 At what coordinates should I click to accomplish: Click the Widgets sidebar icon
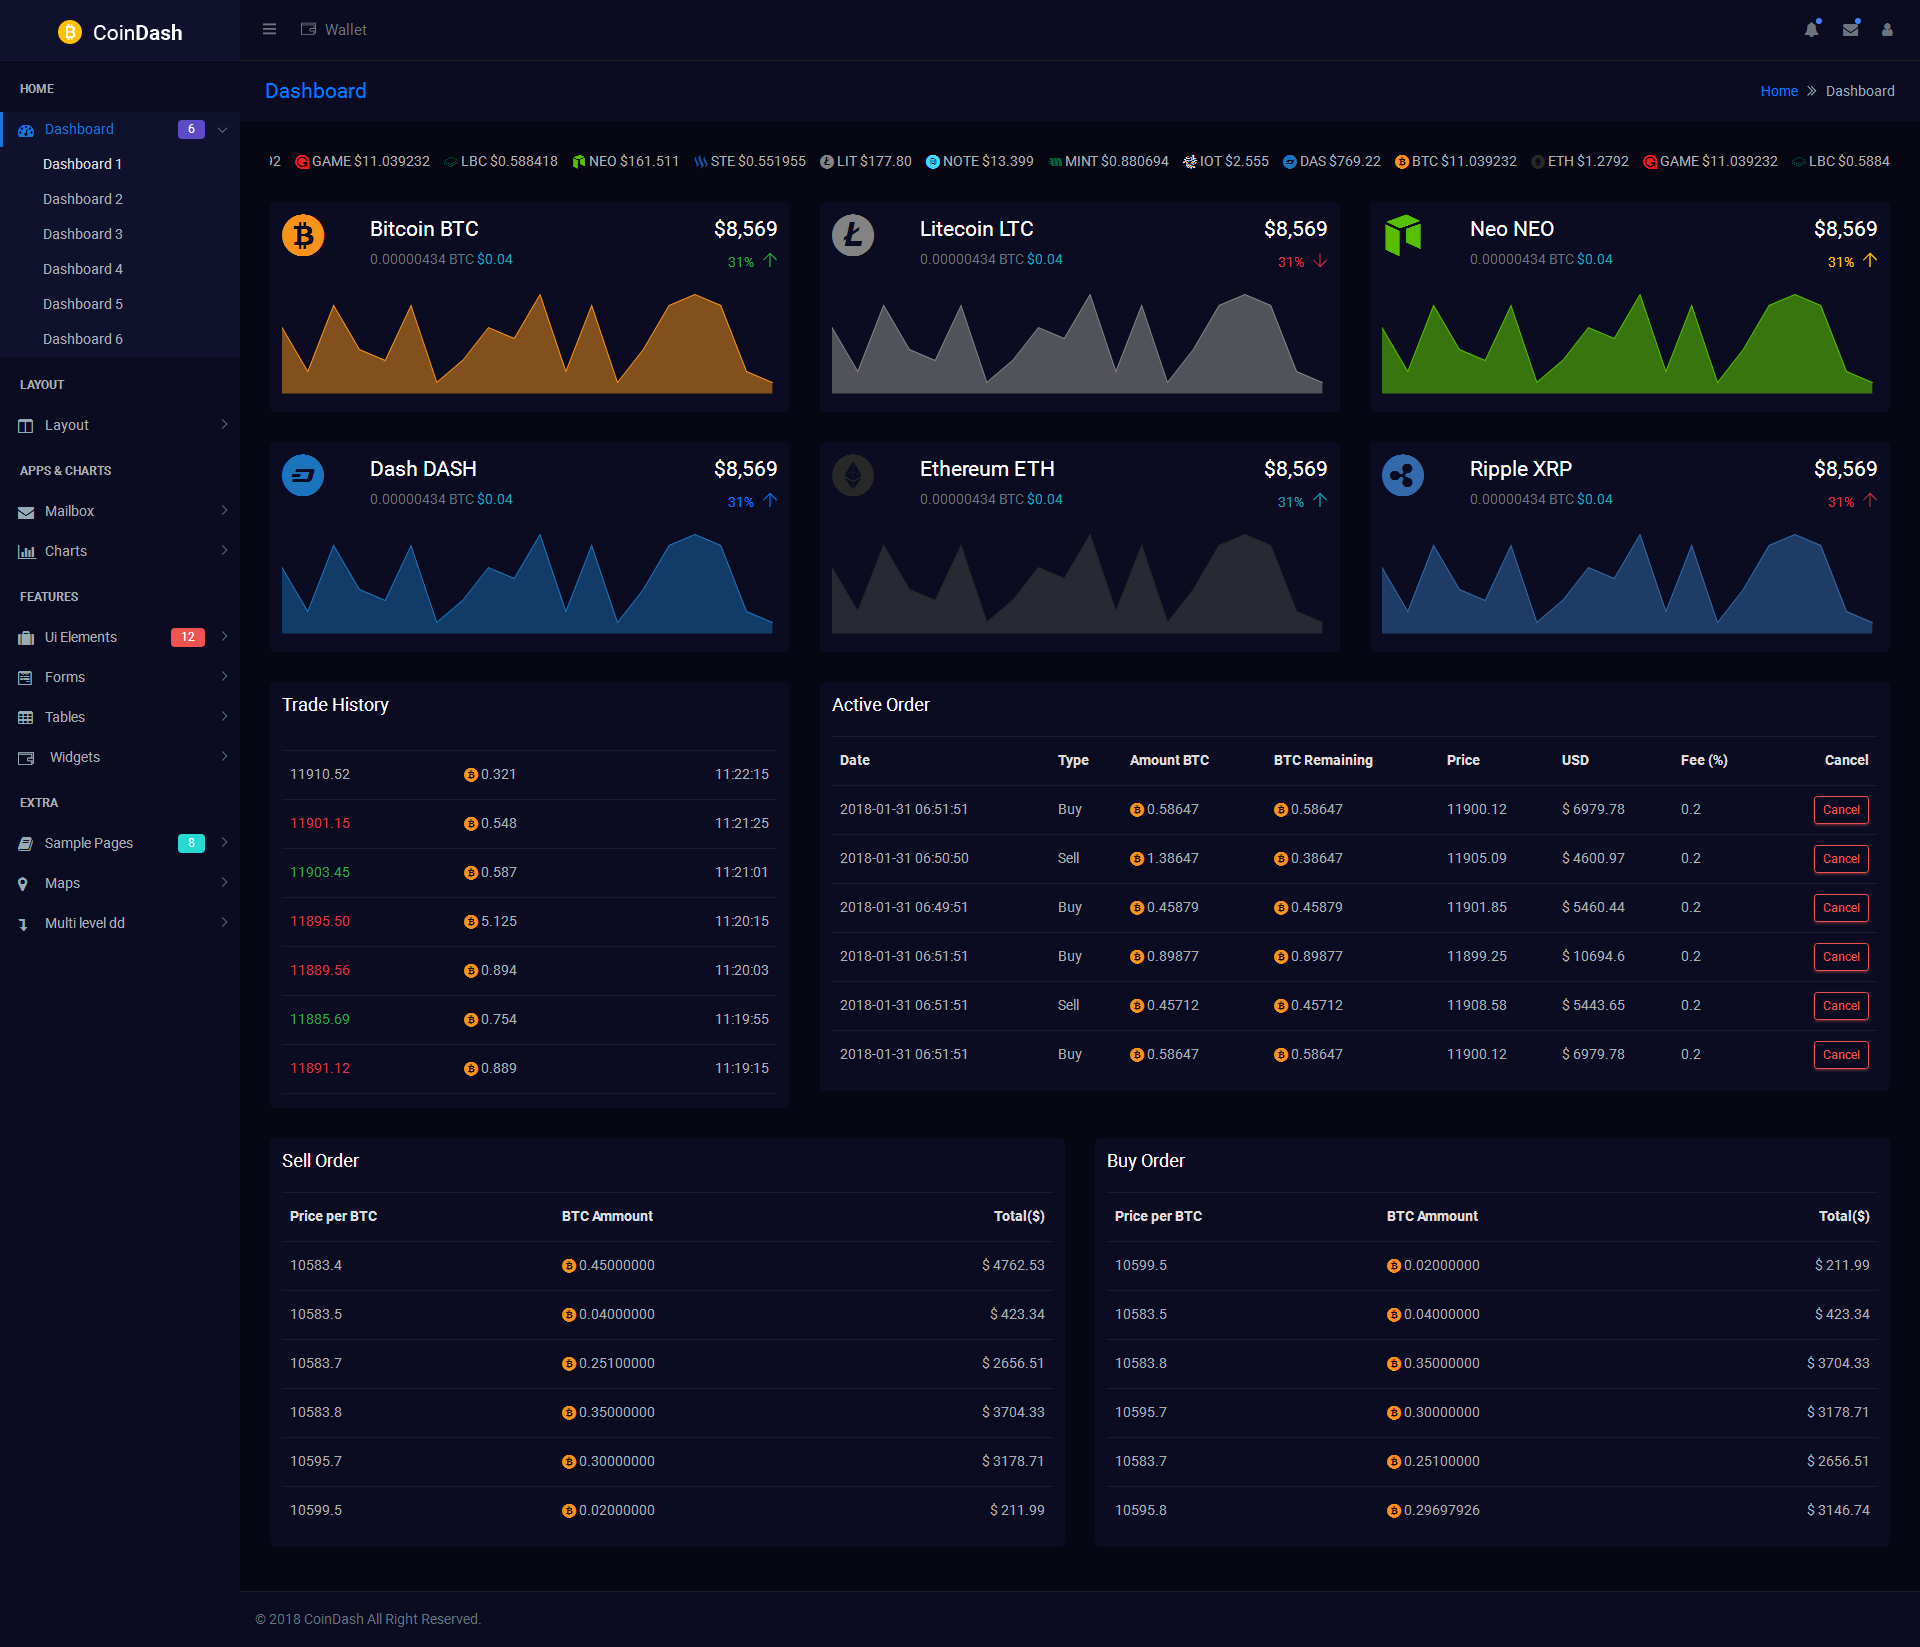[x=26, y=758]
